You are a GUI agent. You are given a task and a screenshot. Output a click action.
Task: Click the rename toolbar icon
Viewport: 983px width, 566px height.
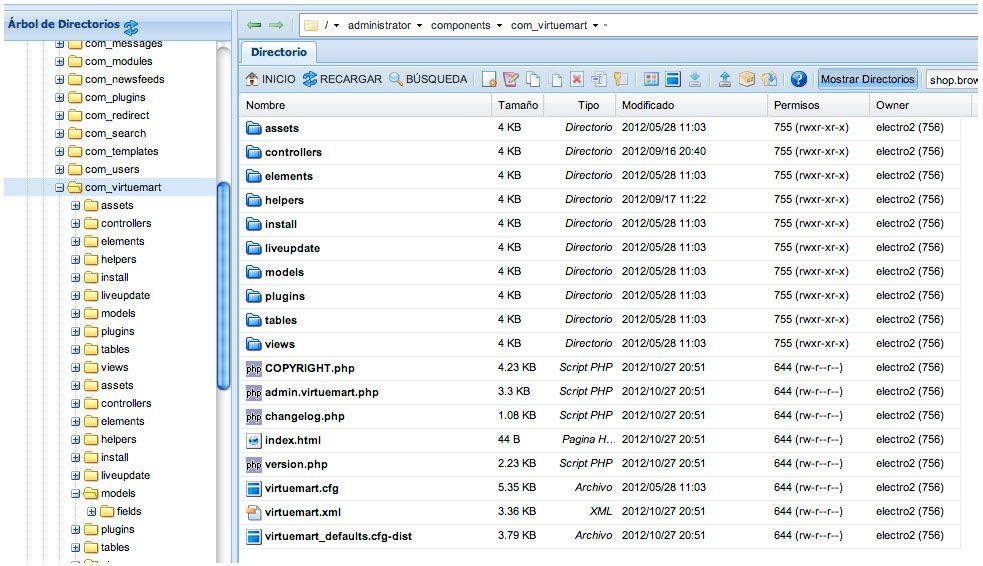599,79
